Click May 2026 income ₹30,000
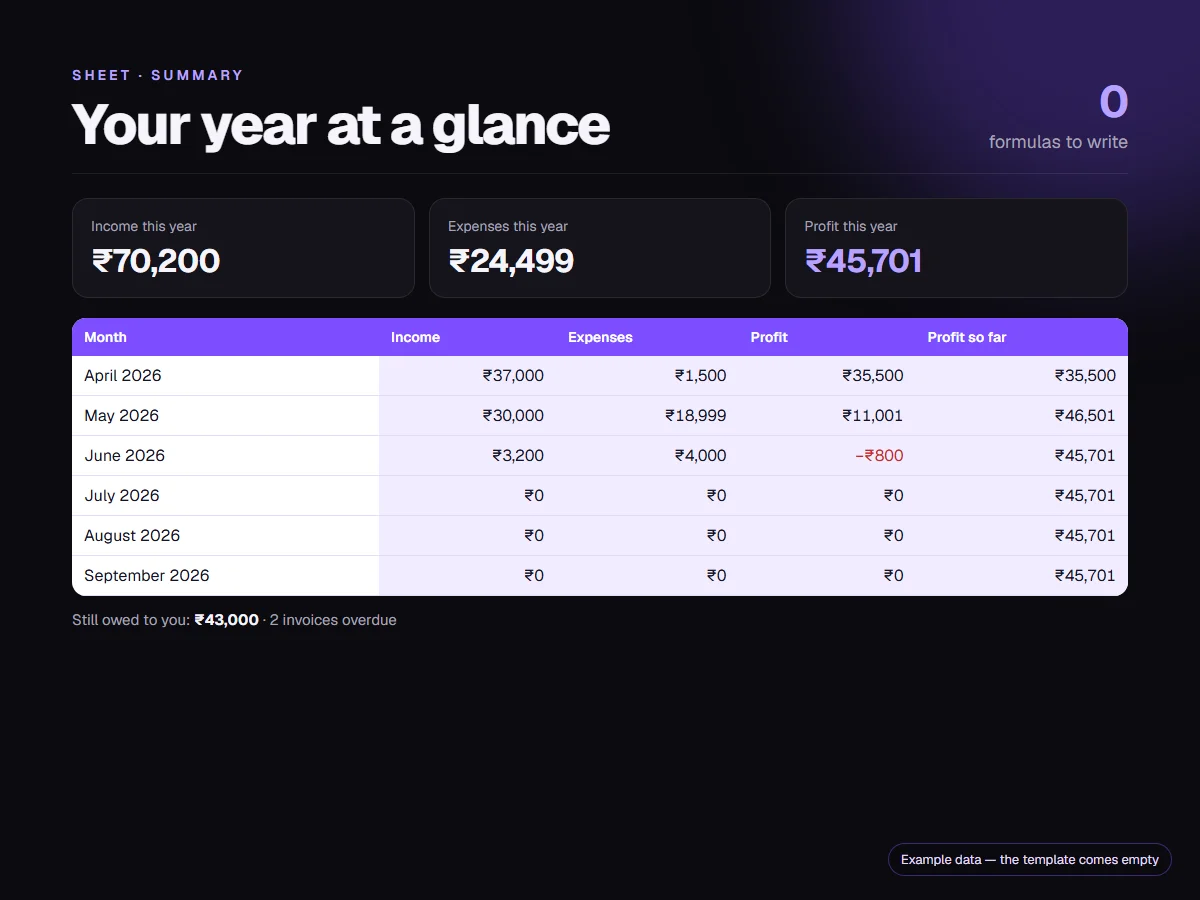The width and height of the screenshot is (1200, 900). click(x=513, y=416)
